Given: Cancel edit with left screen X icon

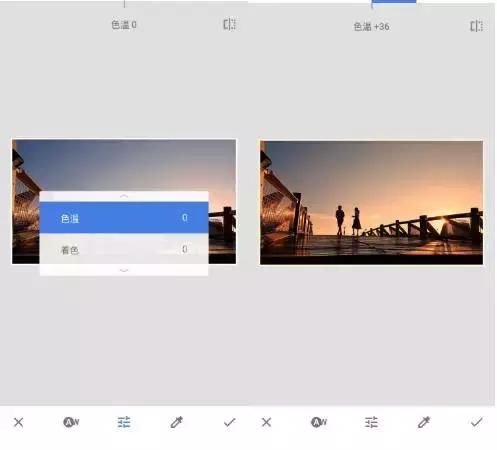Looking at the screenshot, I should (x=19, y=422).
